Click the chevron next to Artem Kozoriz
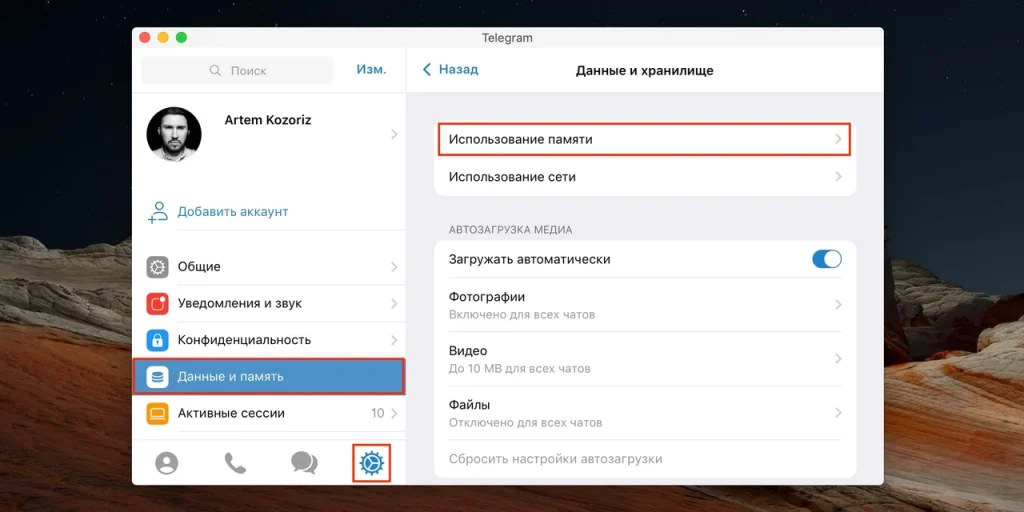This screenshot has width=1024, height=512. click(x=394, y=135)
